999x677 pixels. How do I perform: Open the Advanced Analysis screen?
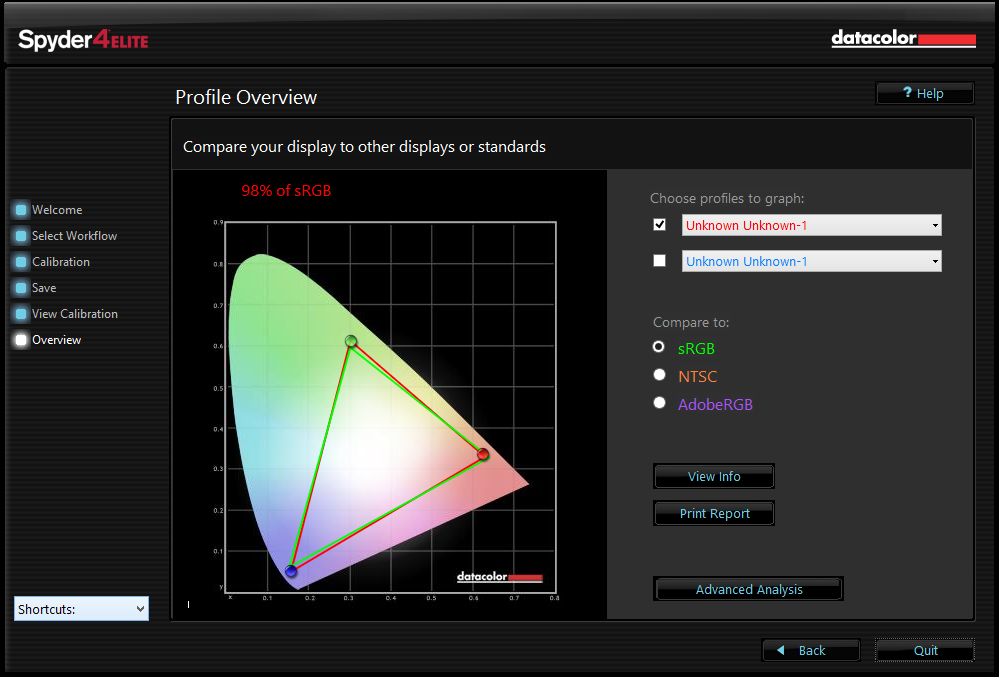pos(747,589)
